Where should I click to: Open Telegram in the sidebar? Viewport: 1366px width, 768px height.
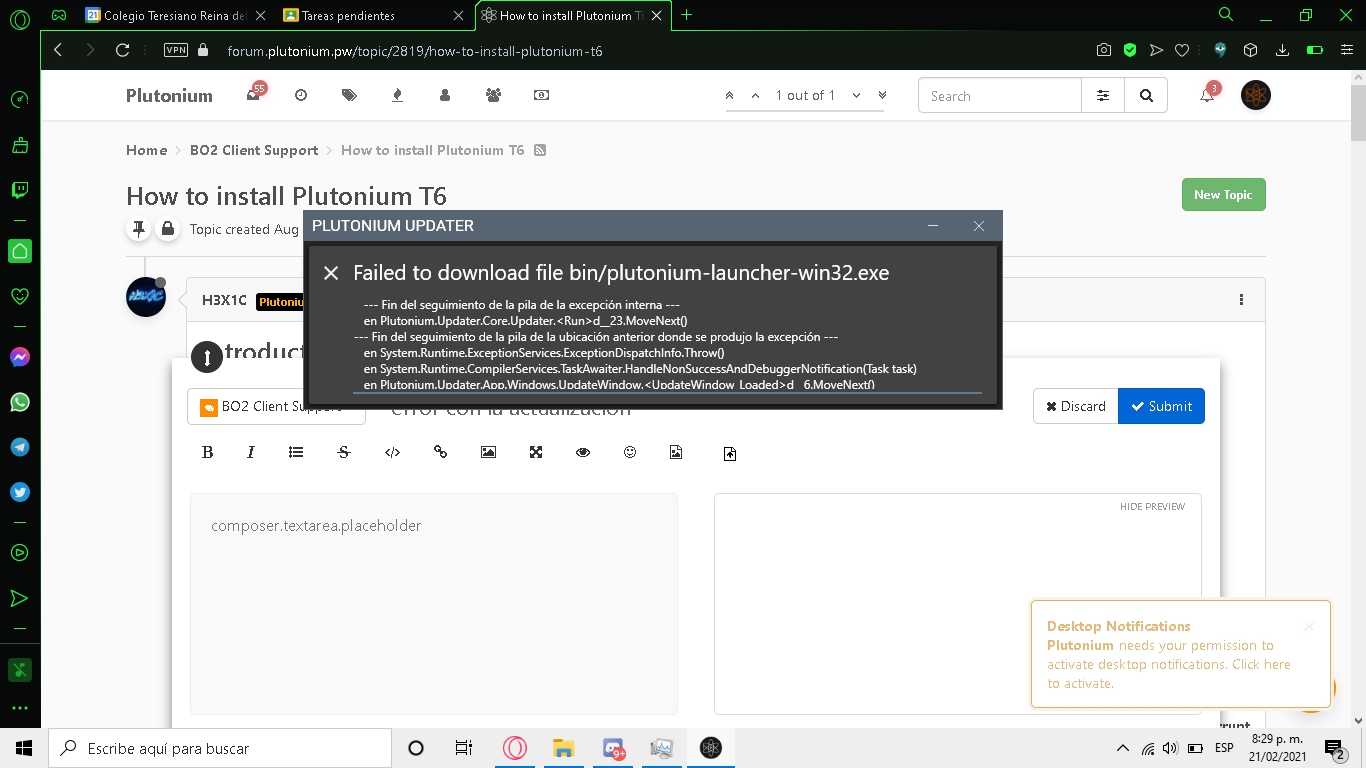tap(19, 447)
